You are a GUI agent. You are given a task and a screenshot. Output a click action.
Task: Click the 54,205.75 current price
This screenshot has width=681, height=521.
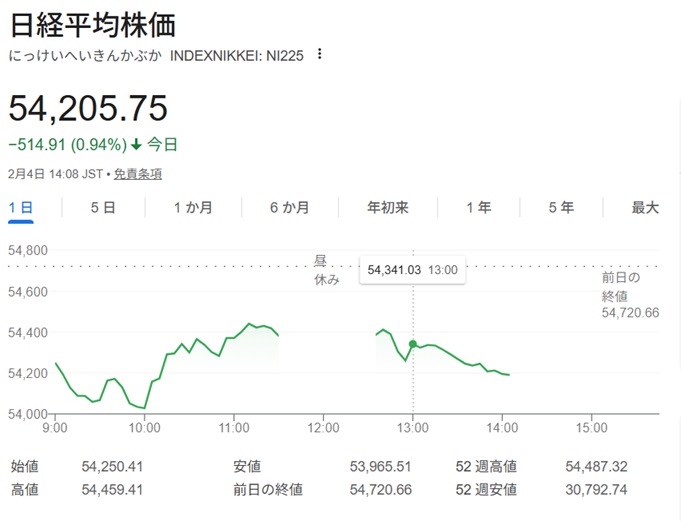(88, 108)
